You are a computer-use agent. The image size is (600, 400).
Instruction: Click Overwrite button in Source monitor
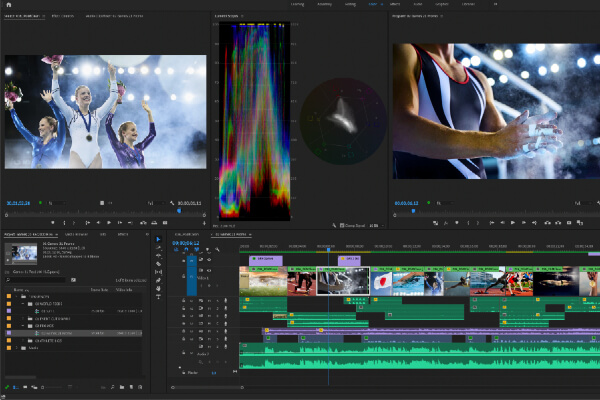coord(154,222)
